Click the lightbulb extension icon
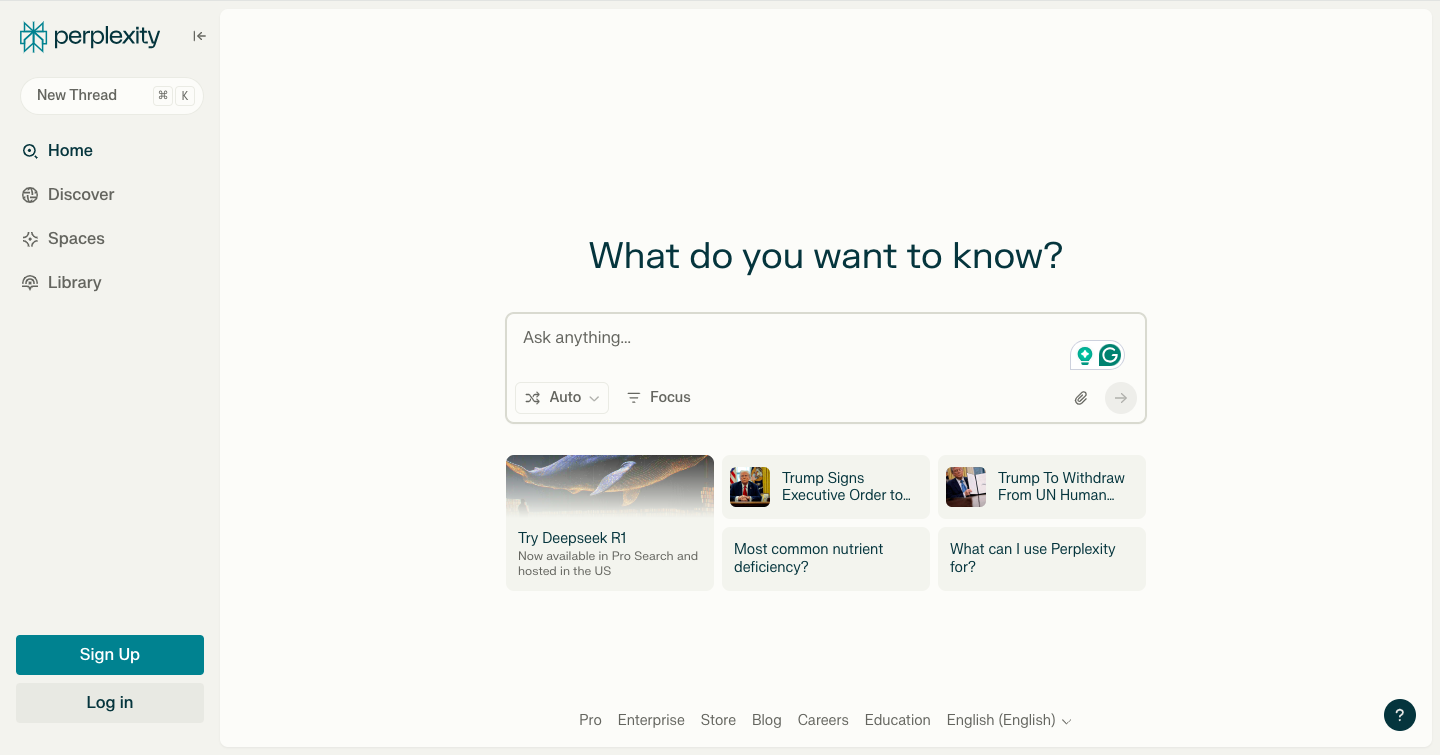Image resolution: width=1440 pixels, height=755 pixels. pyautogui.click(x=1084, y=355)
